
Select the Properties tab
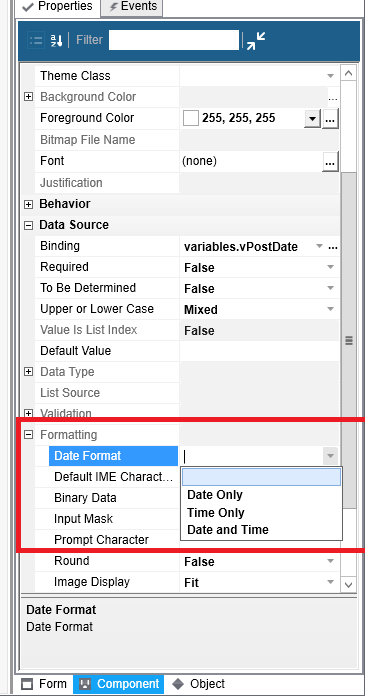pyautogui.click(x=58, y=7)
